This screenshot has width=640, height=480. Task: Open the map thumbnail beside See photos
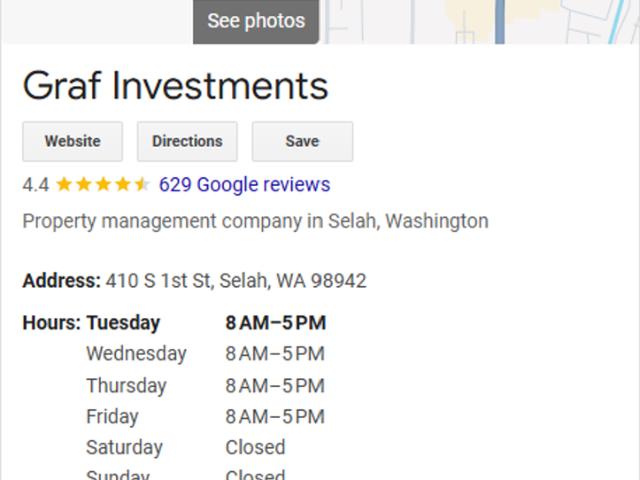(x=480, y=22)
